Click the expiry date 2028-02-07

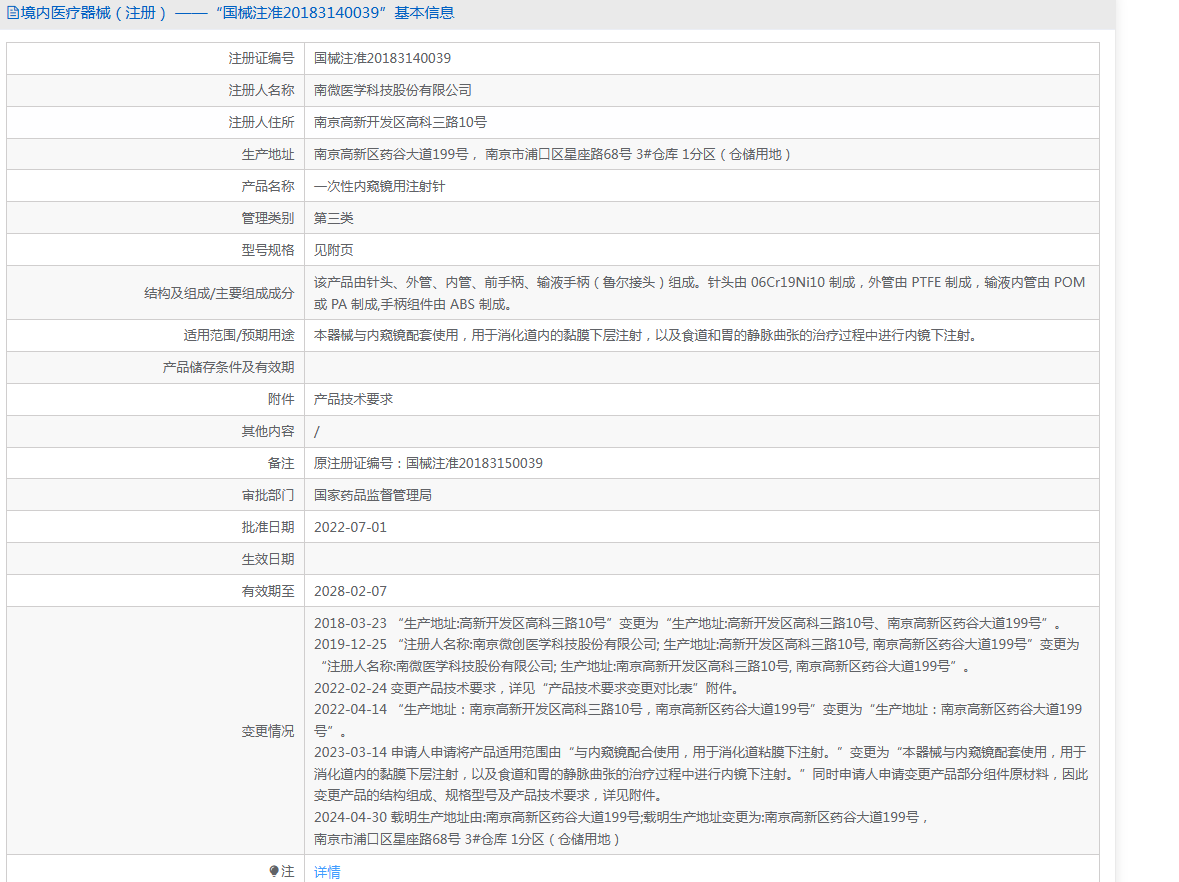coord(350,591)
